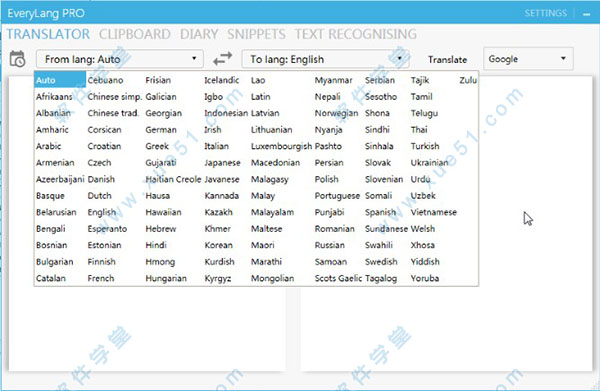Select Catalan from the list
This screenshot has width=600, height=391.
51,278
